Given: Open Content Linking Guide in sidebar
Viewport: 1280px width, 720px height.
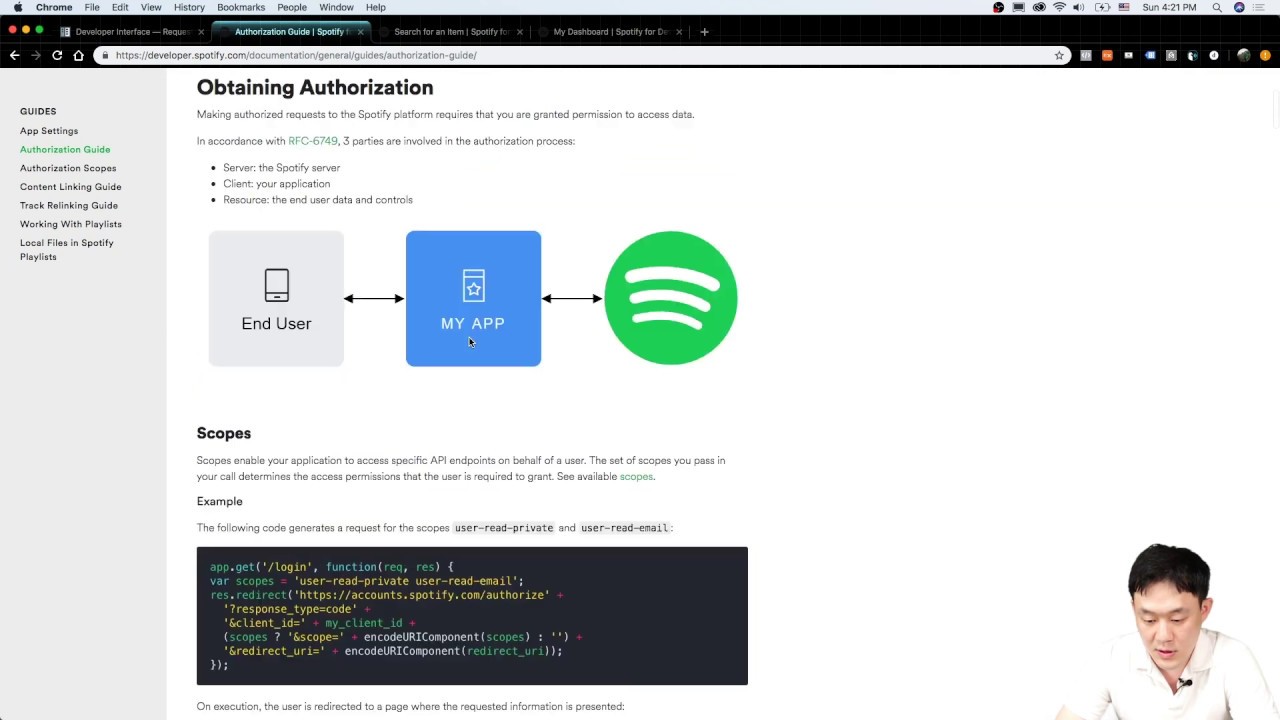Looking at the screenshot, I should (71, 187).
